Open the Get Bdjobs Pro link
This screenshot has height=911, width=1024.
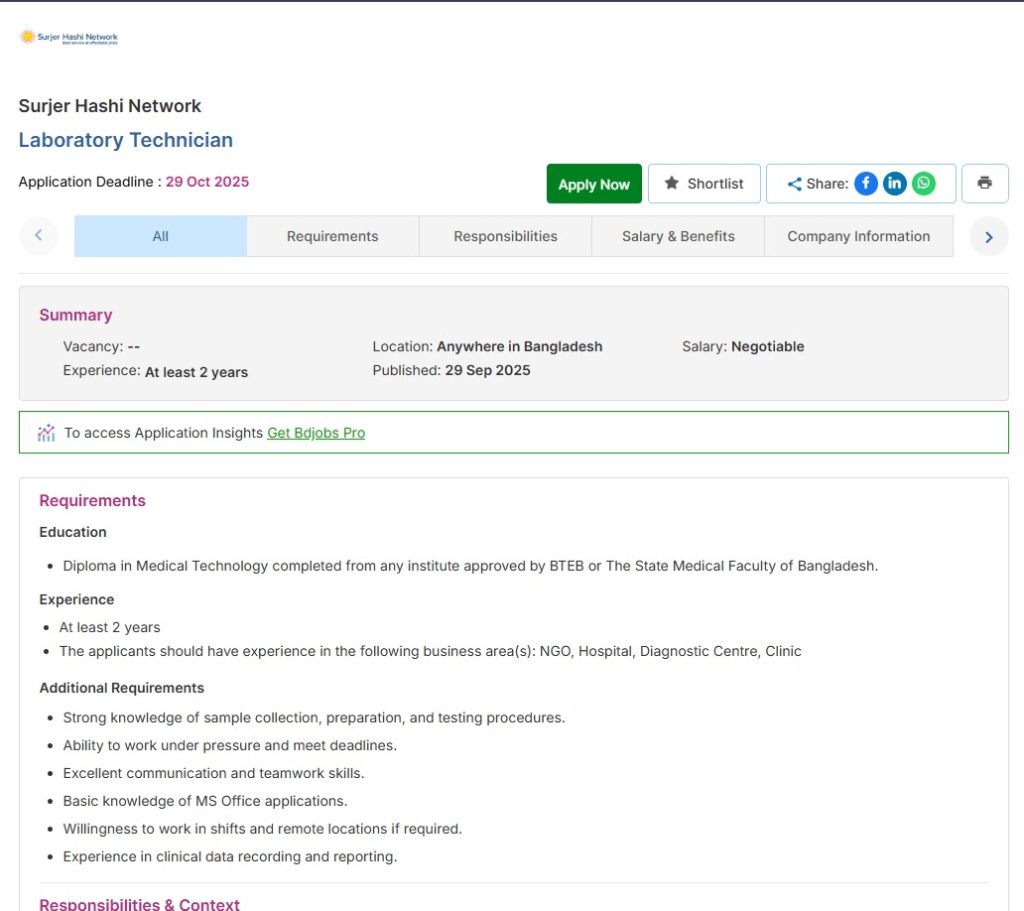[x=316, y=433]
